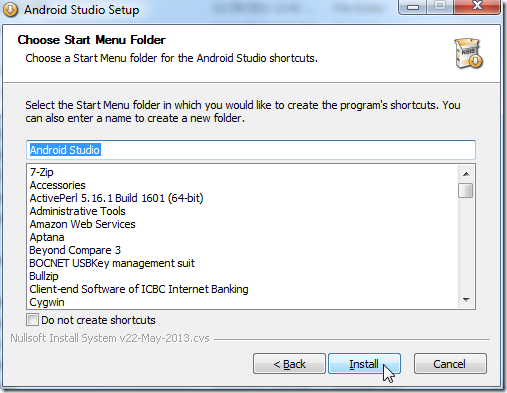Click the NSIS installer box icon
Screen dimensions: 507x393
pos(469,54)
